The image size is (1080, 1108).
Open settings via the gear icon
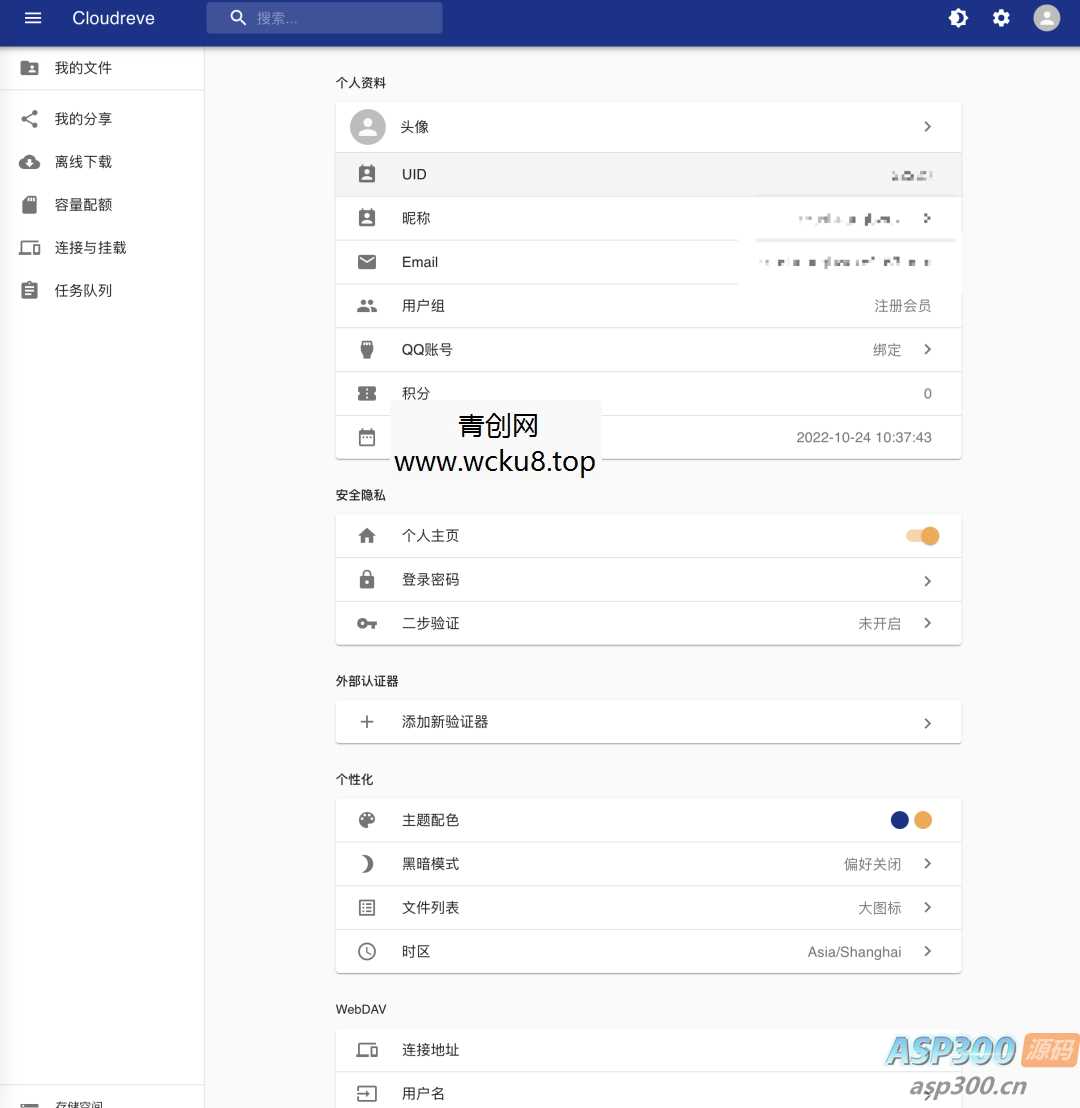(x=1001, y=18)
